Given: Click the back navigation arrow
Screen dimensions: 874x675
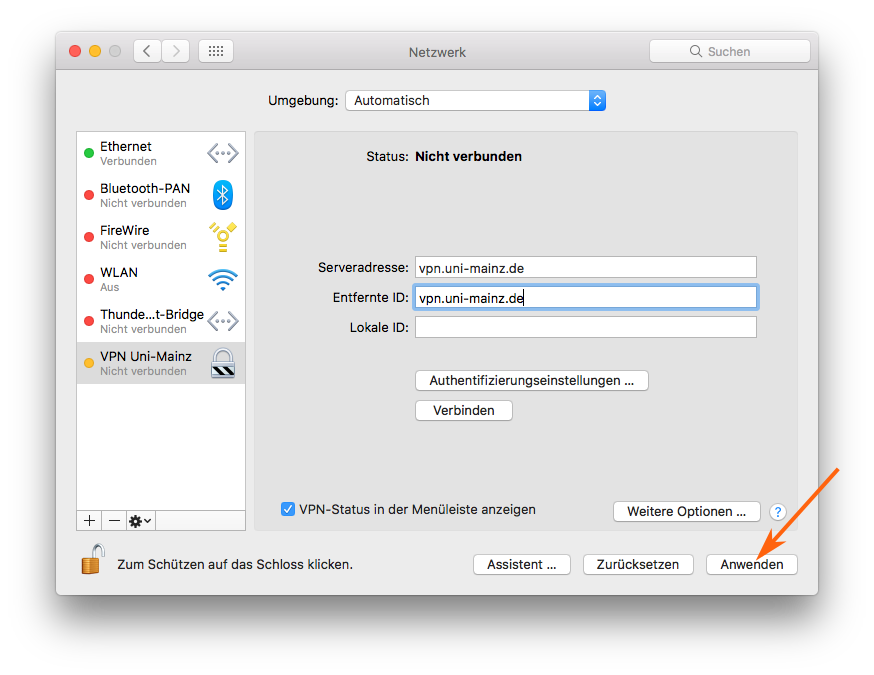Looking at the screenshot, I should (x=148, y=51).
